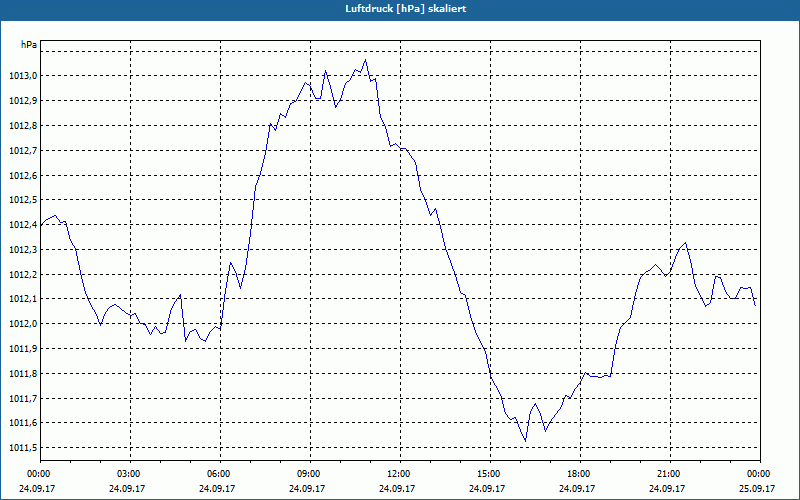Select the 1011,7 pressure axis value

(23, 398)
